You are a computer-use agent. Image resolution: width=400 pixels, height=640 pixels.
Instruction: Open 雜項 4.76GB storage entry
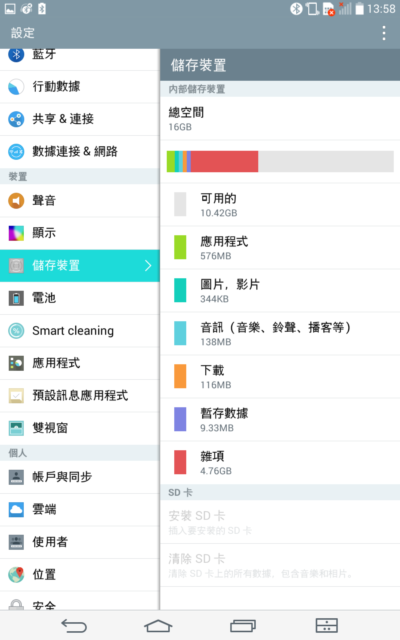280,462
